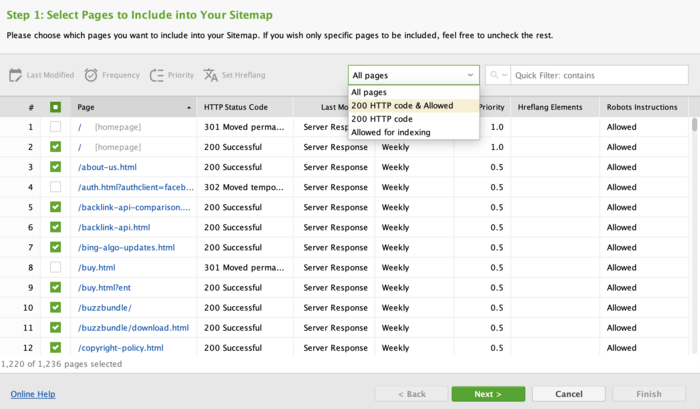Check row 1, the 301 homepage
This screenshot has height=409, width=700.
tap(55, 127)
